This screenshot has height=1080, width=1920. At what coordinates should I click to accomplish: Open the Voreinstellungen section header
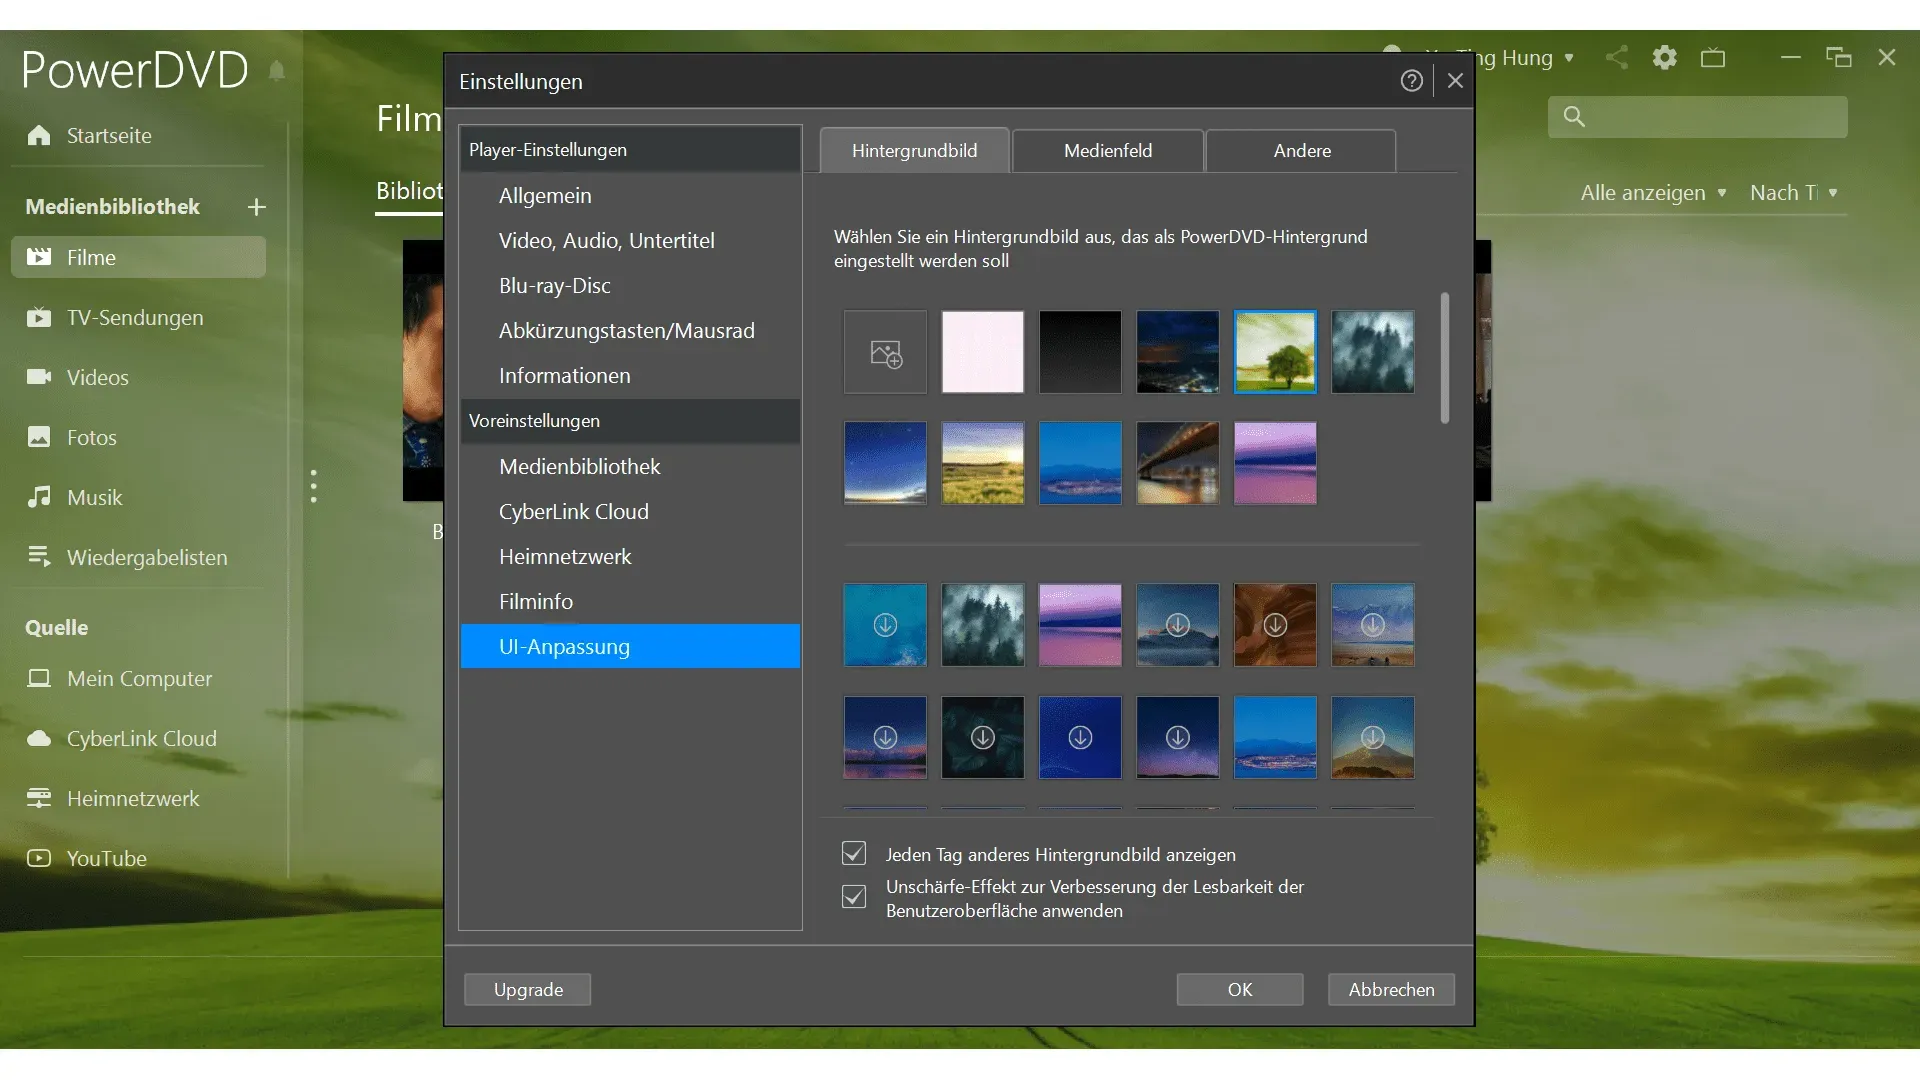tap(630, 421)
